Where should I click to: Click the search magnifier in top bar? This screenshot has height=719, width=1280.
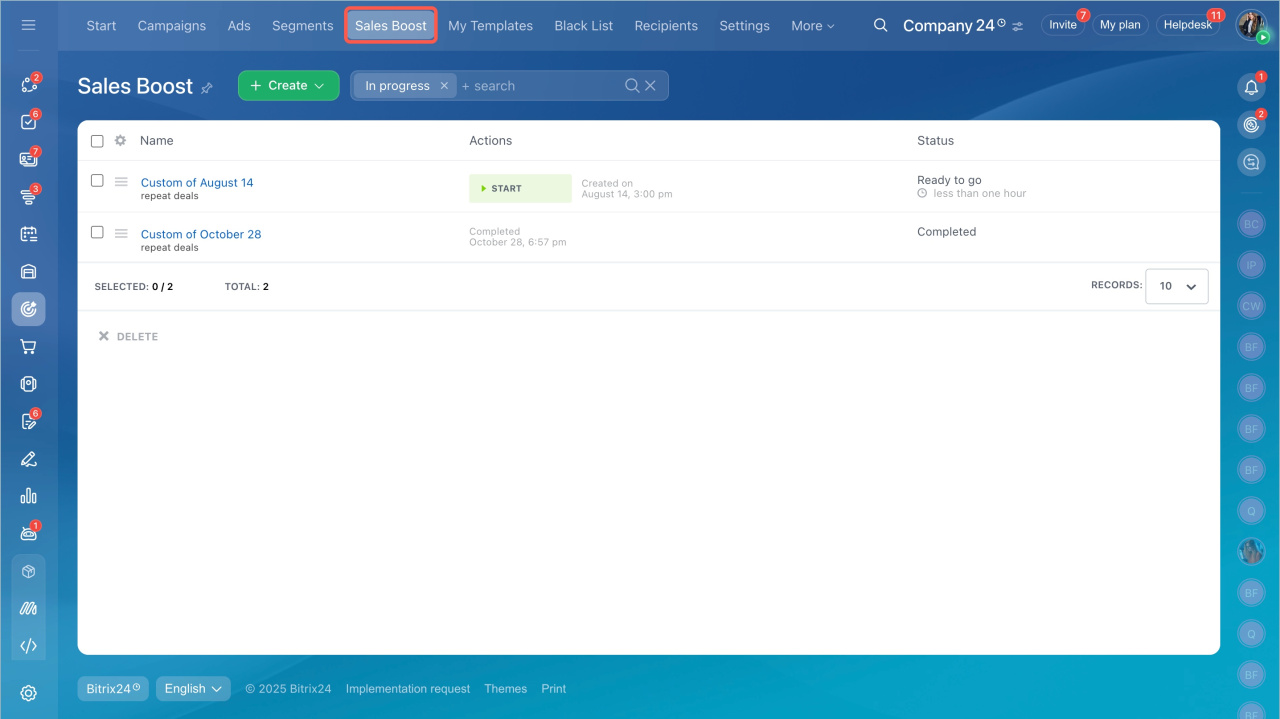[880, 25]
